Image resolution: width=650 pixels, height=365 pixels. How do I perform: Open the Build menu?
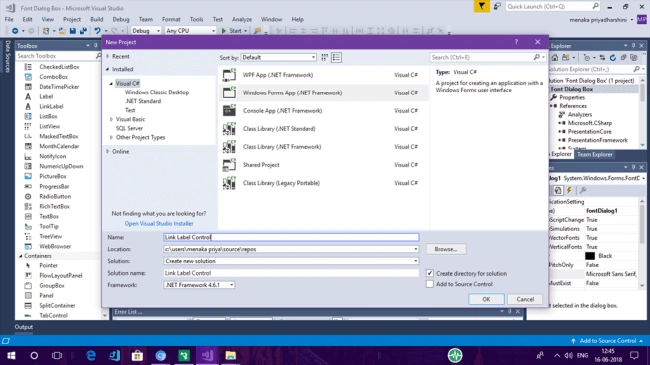pyautogui.click(x=97, y=19)
